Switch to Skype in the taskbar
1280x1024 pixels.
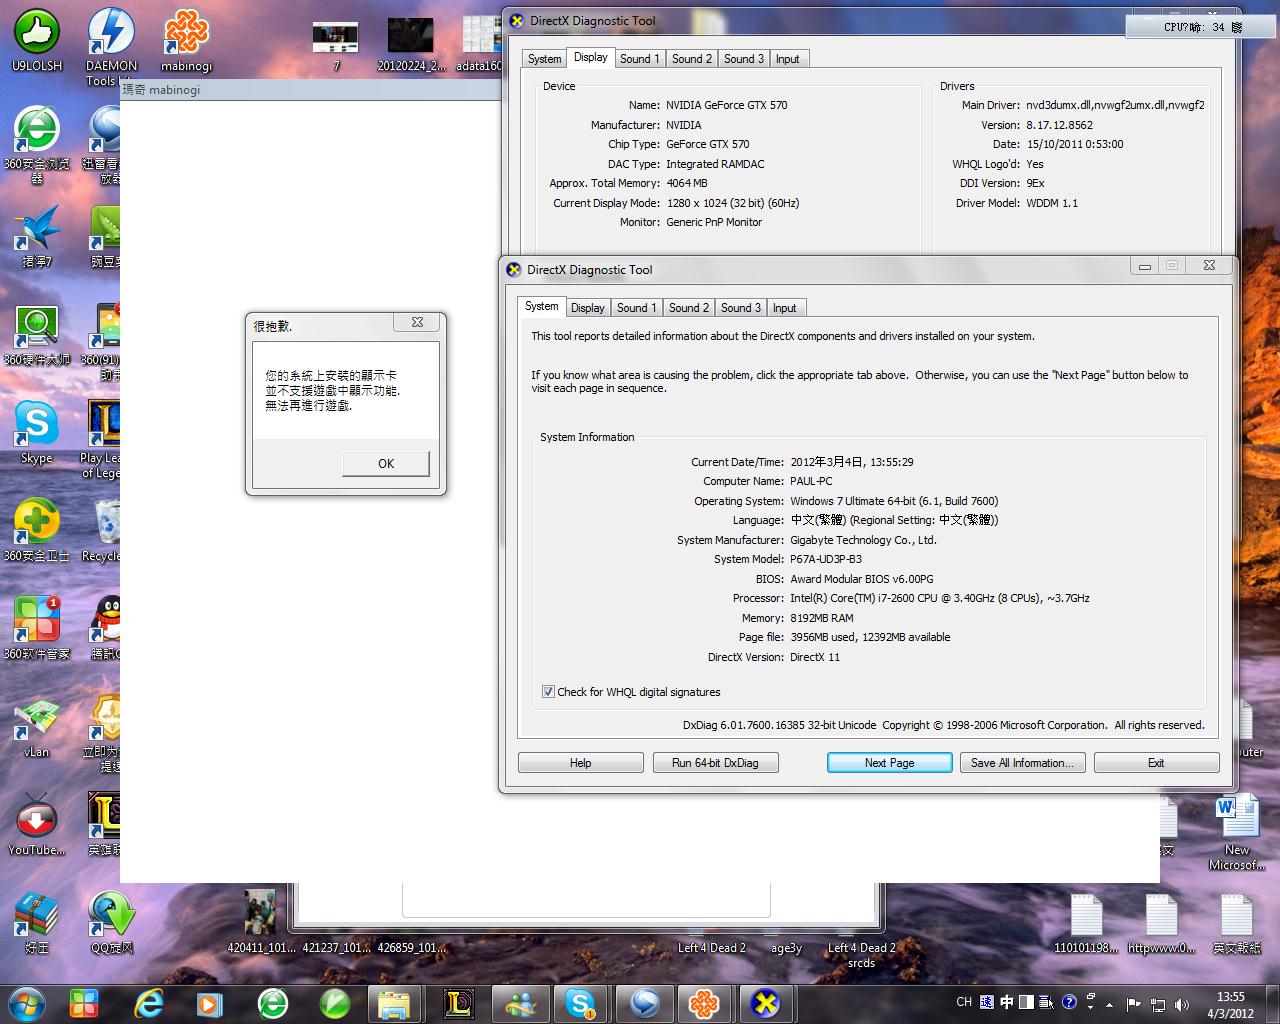point(581,1003)
